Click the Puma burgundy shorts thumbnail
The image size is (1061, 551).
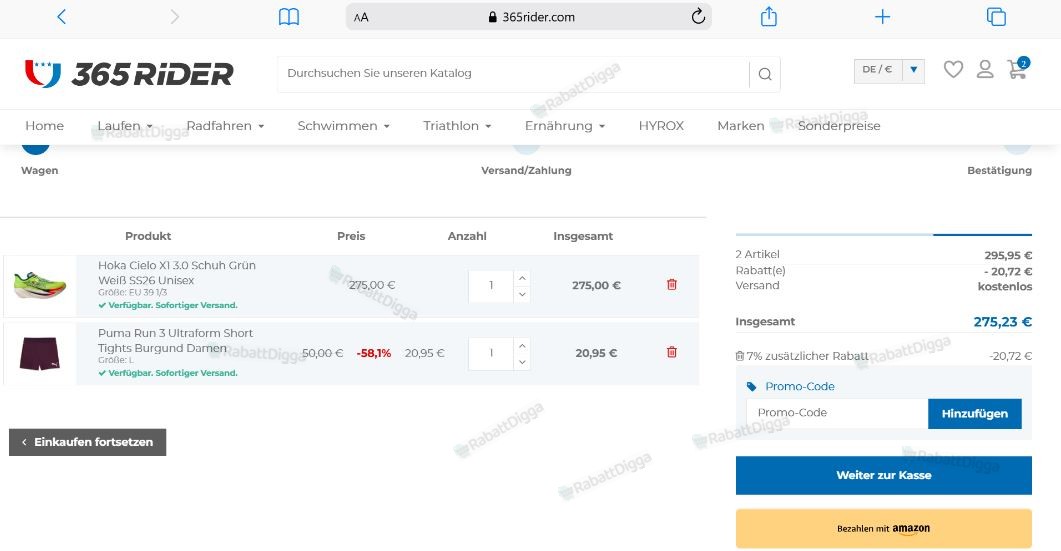click(40, 353)
